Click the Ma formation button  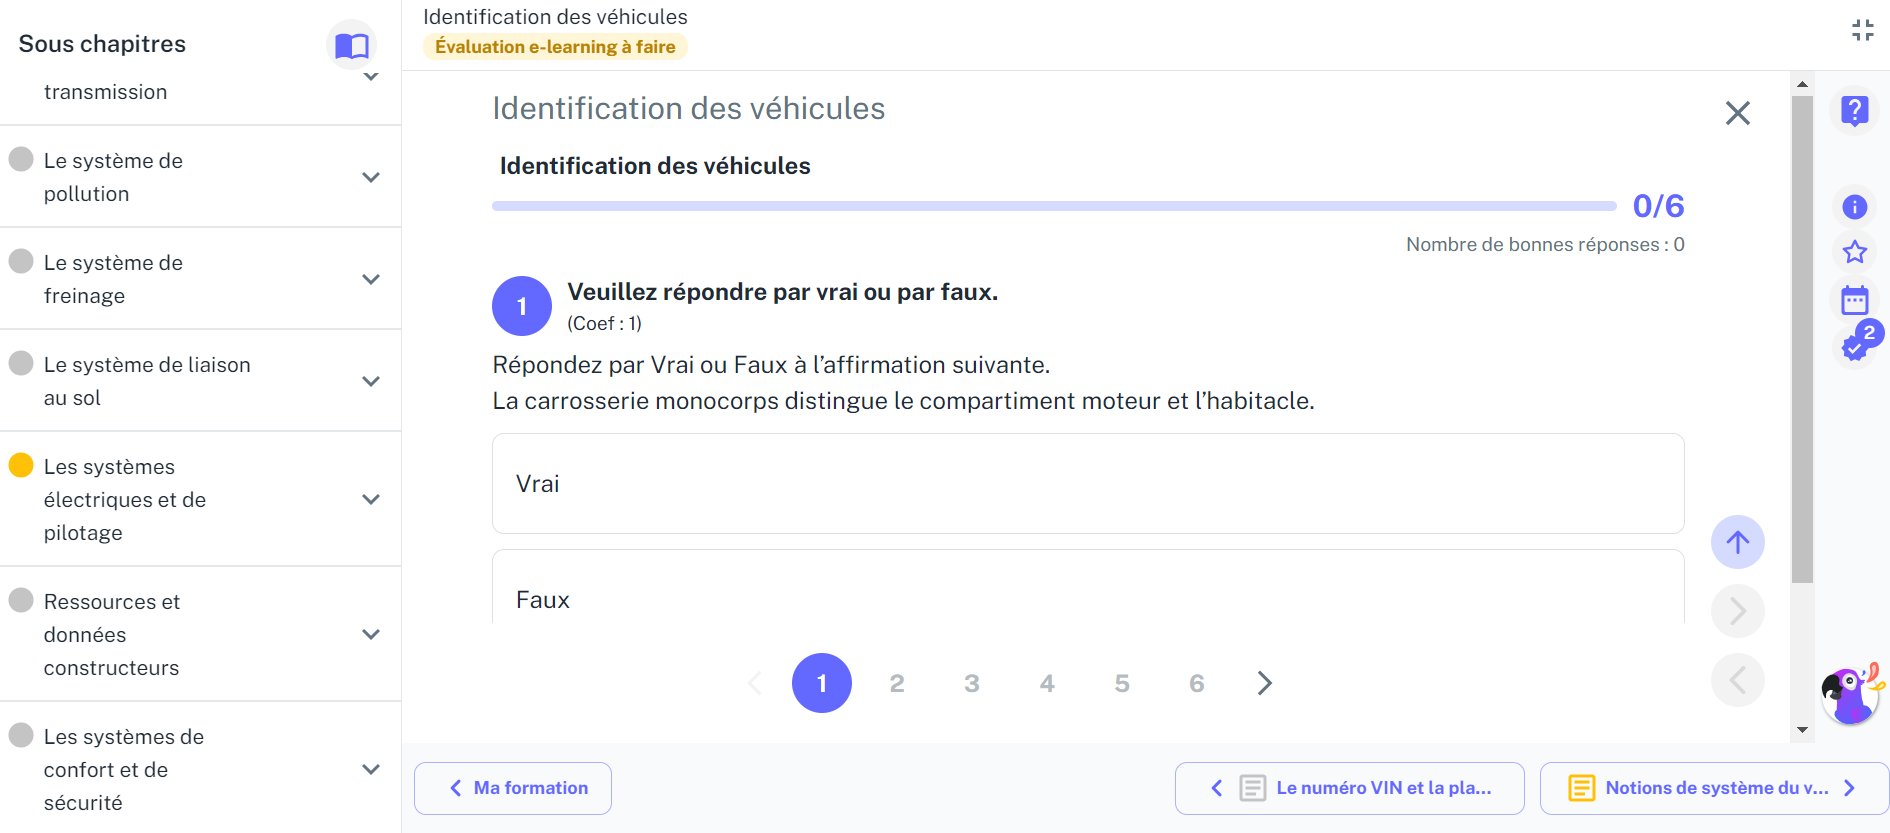(513, 788)
